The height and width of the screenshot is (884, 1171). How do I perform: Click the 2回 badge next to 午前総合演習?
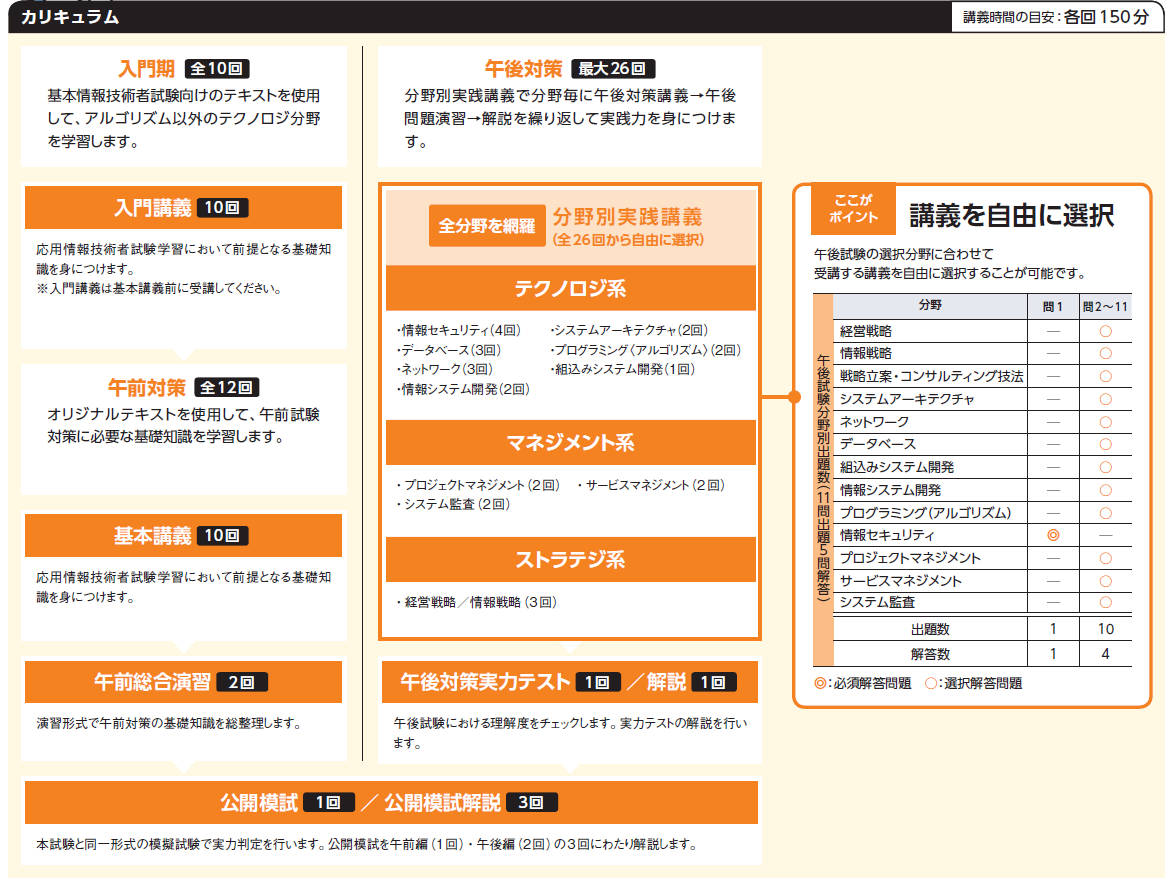tap(241, 682)
